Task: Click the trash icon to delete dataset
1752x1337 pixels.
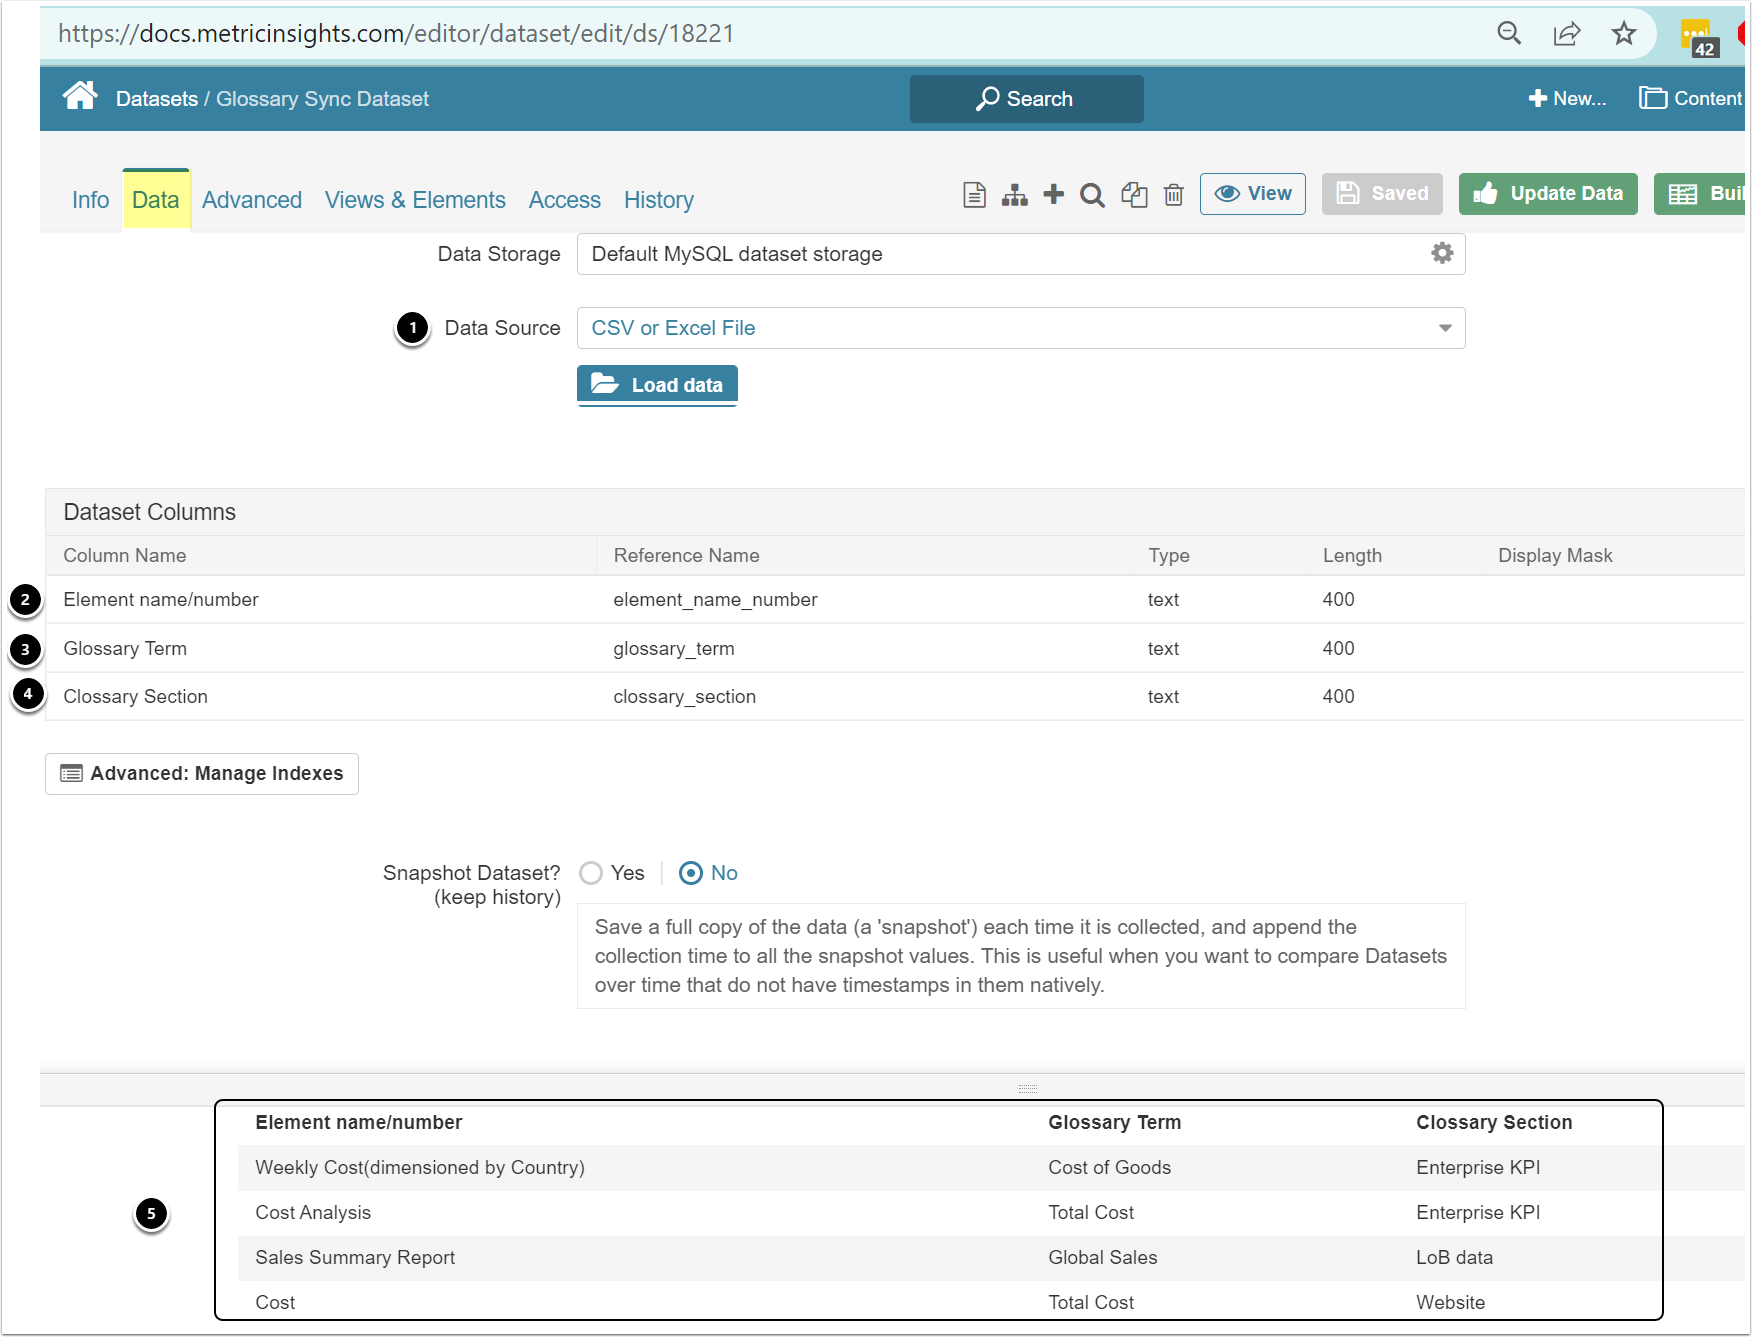Action: pos(1173,194)
